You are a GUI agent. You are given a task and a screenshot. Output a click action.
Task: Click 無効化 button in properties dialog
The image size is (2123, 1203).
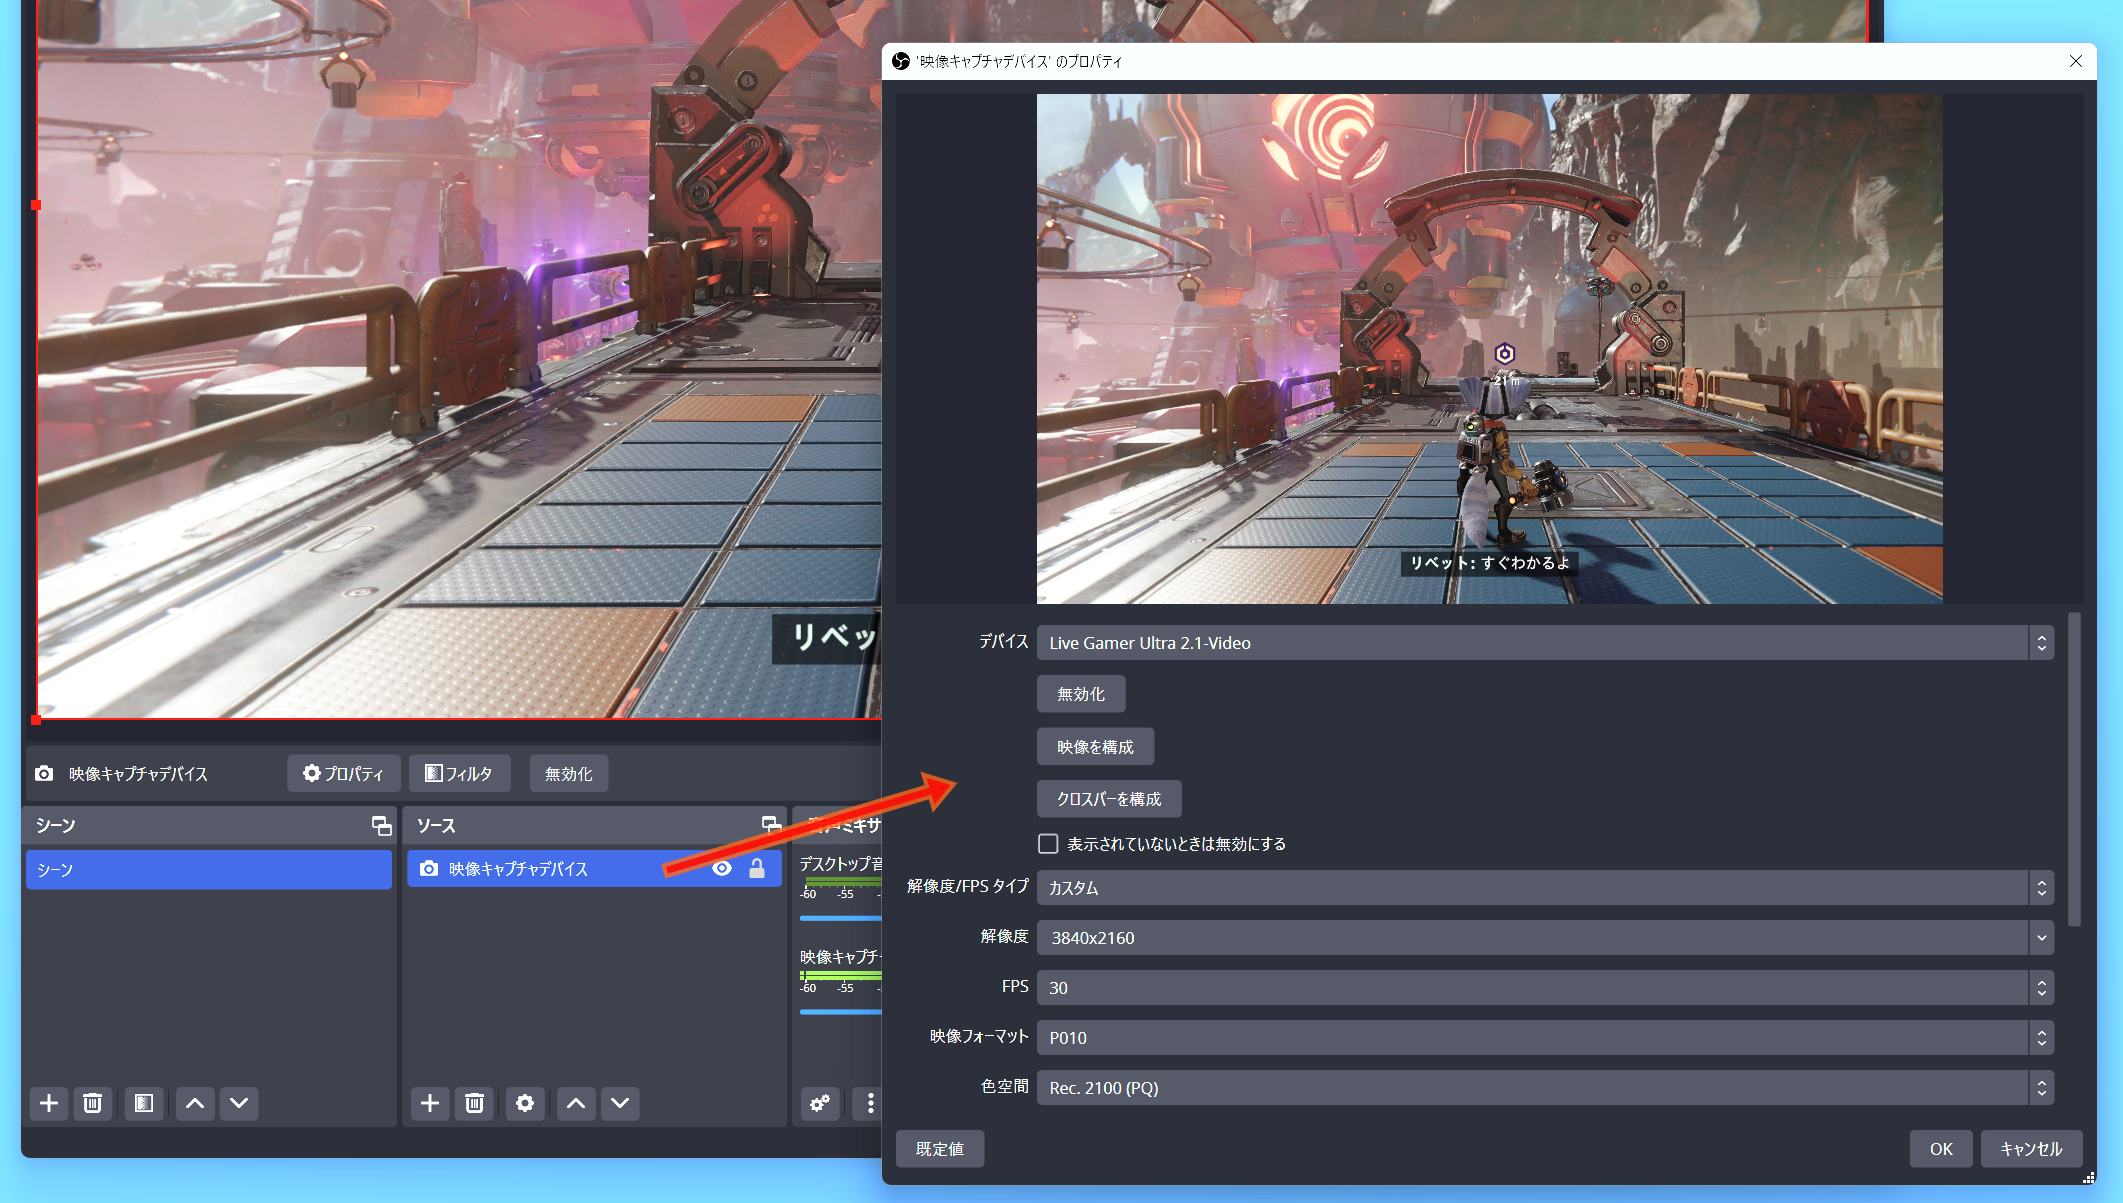1081,694
